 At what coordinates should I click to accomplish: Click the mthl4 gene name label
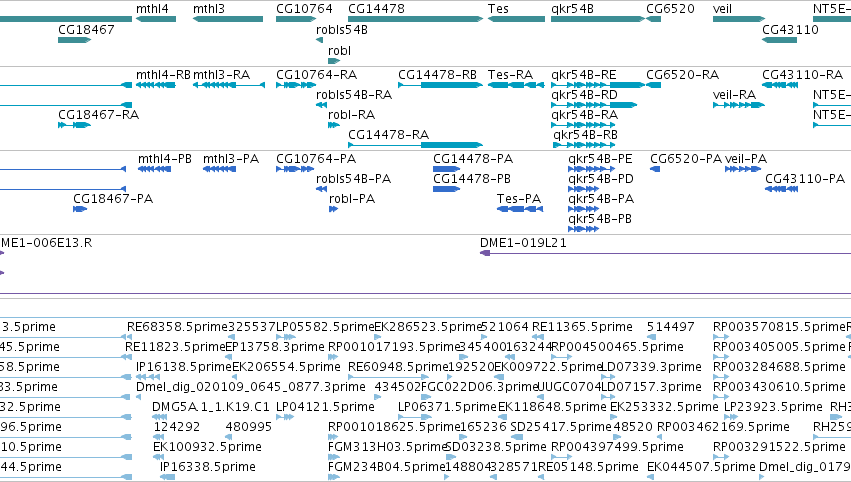[152, 9]
